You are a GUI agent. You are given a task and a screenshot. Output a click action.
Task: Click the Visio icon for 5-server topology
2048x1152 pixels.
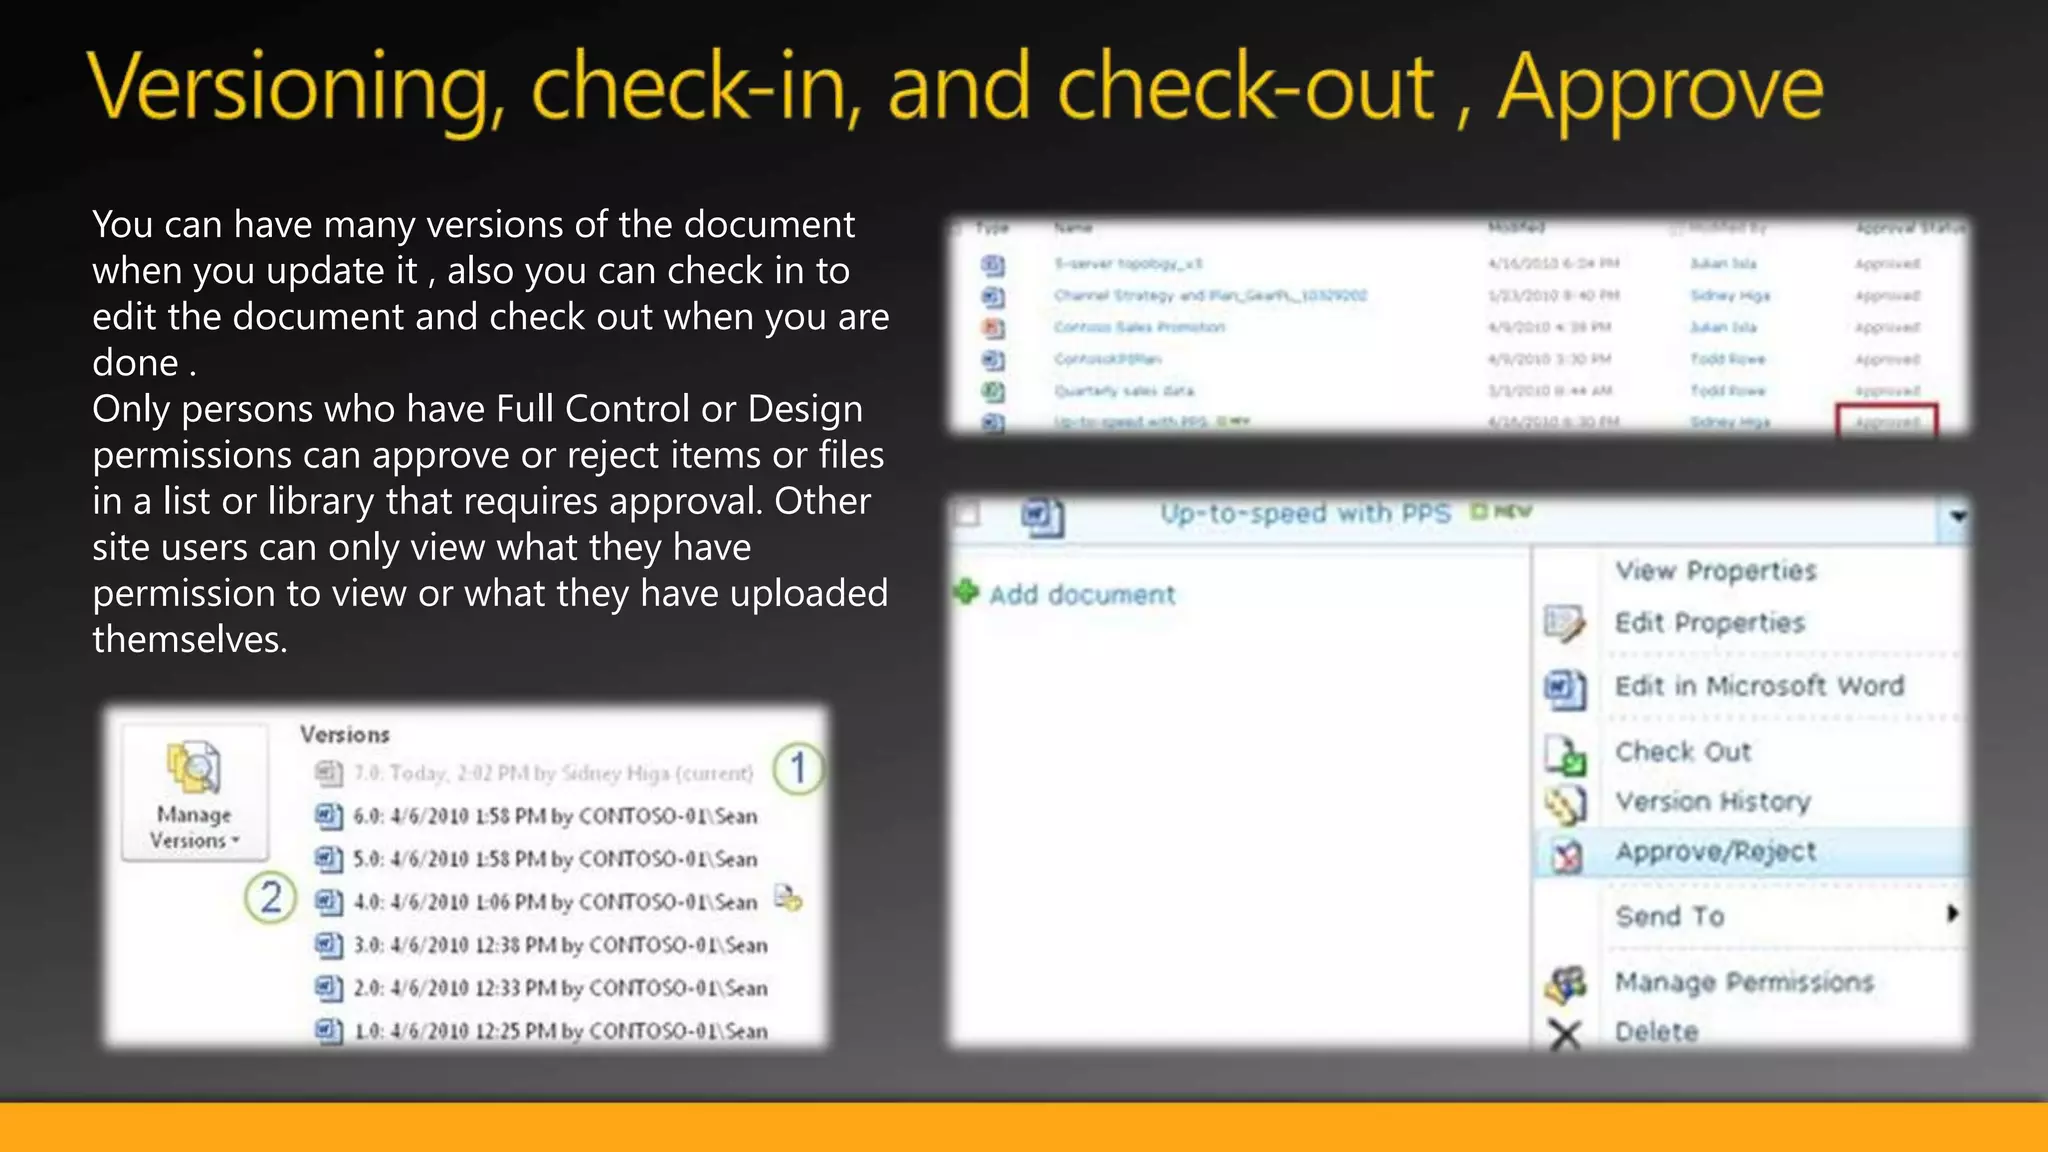pyautogui.click(x=992, y=265)
